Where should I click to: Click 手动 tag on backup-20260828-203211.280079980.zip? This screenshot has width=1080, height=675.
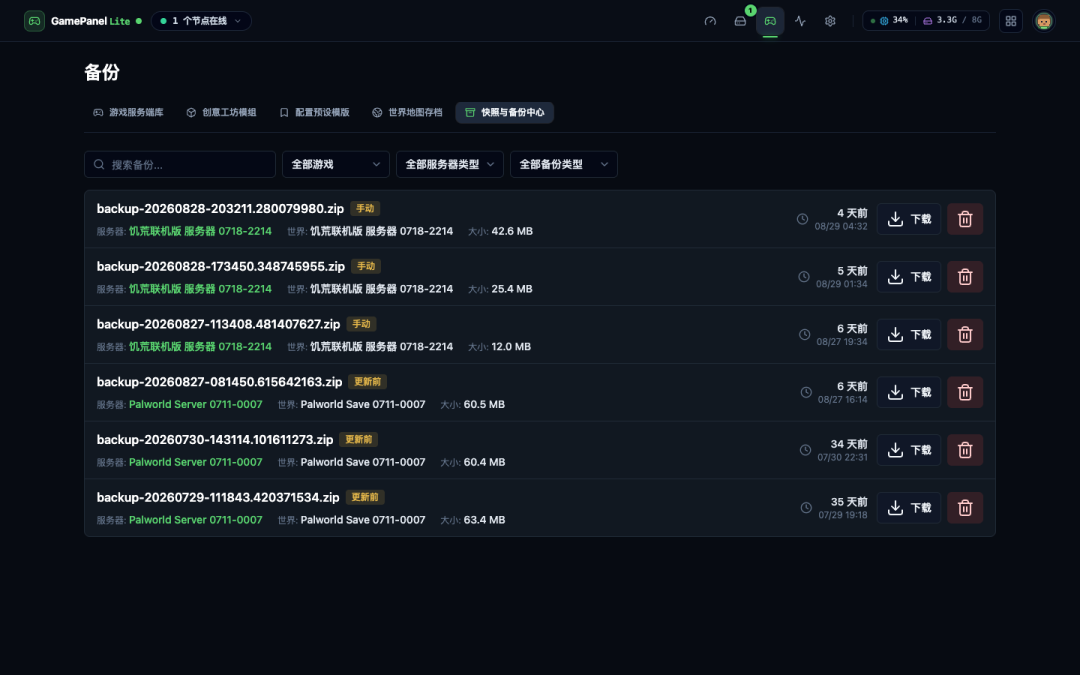coord(365,209)
